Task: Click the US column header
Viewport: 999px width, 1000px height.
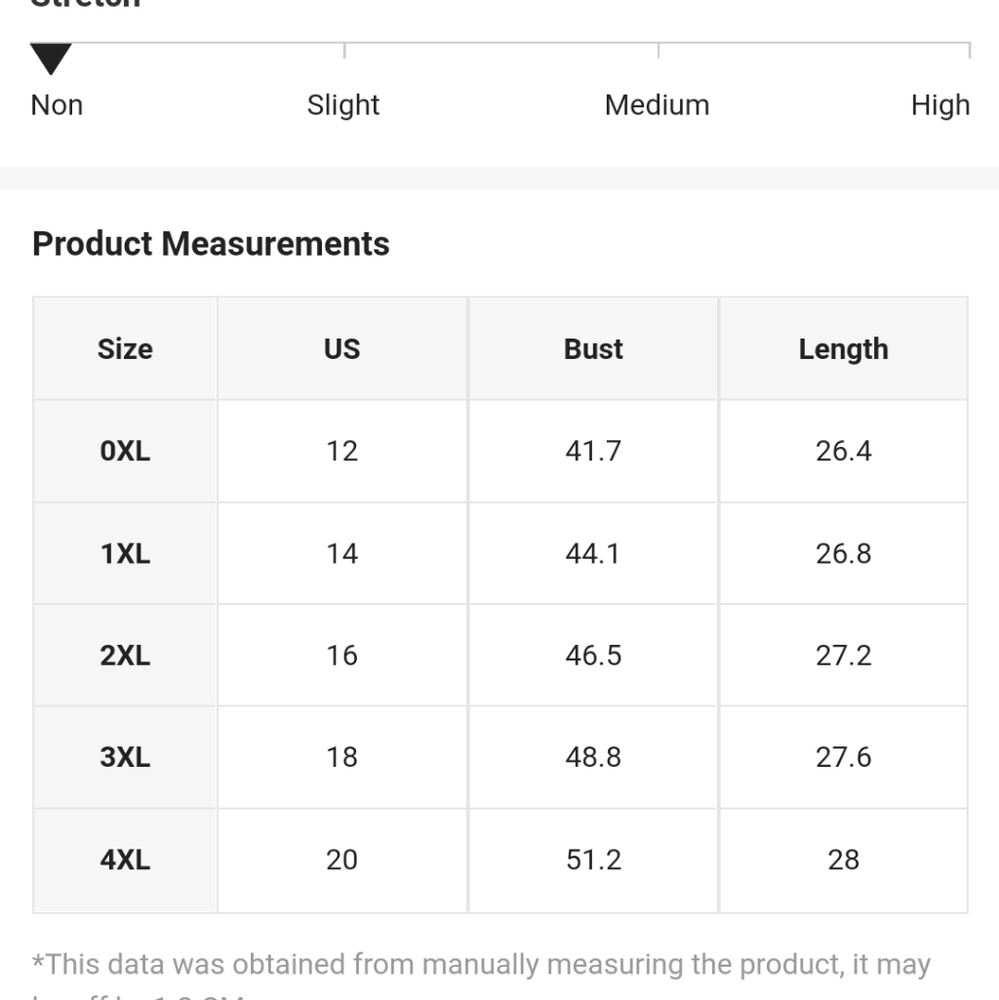Action: (342, 349)
